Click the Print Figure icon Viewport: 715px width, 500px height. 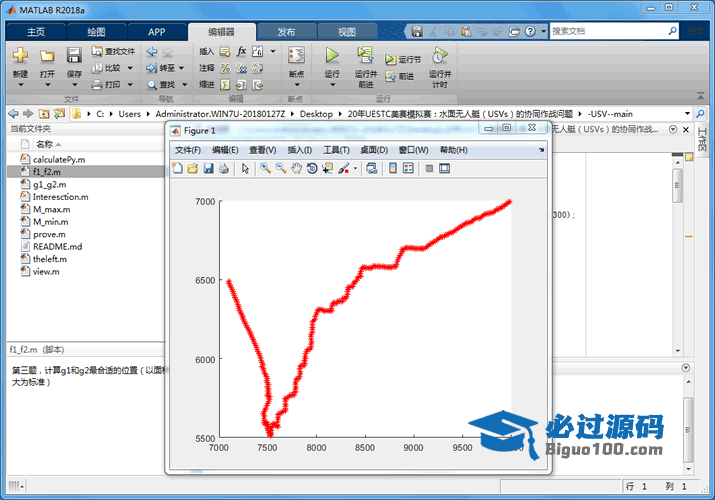[223, 169]
